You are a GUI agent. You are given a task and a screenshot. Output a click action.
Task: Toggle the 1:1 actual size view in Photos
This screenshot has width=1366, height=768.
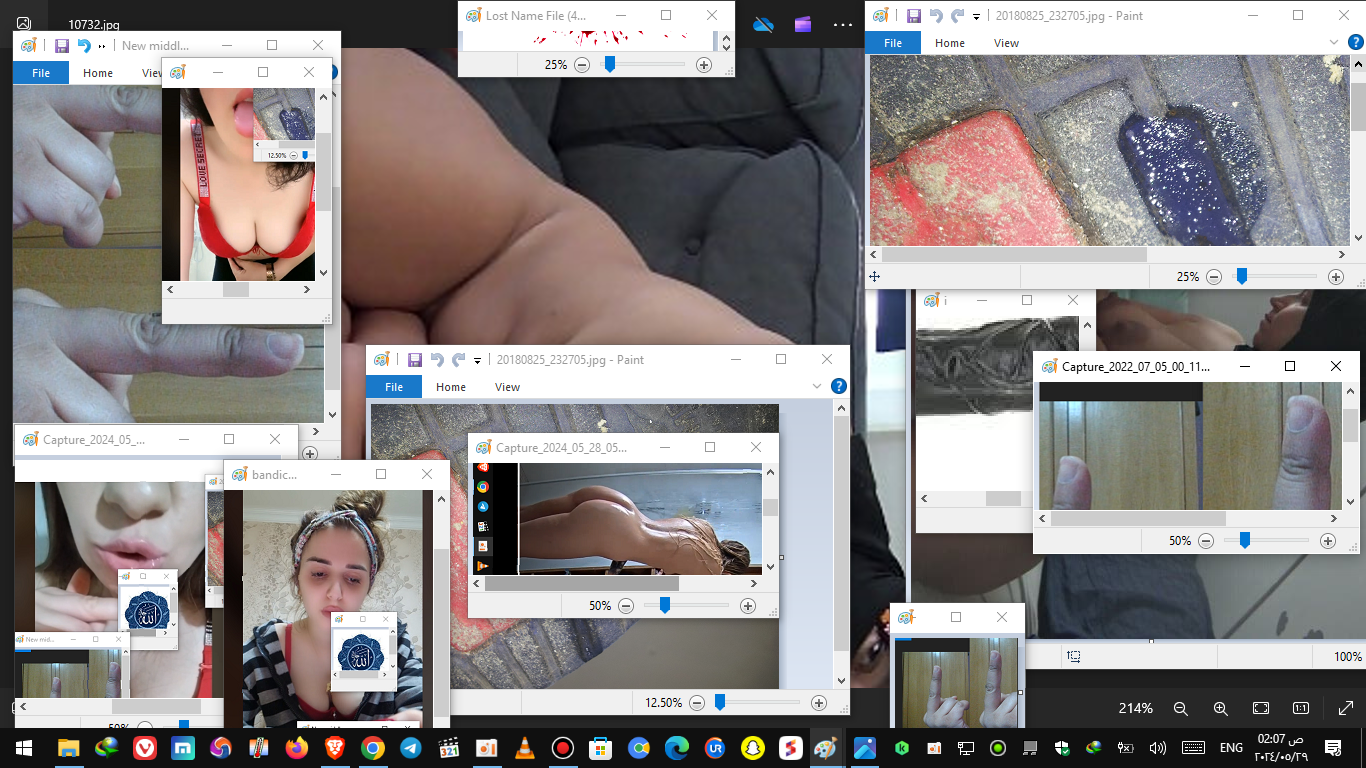tap(1301, 708)
